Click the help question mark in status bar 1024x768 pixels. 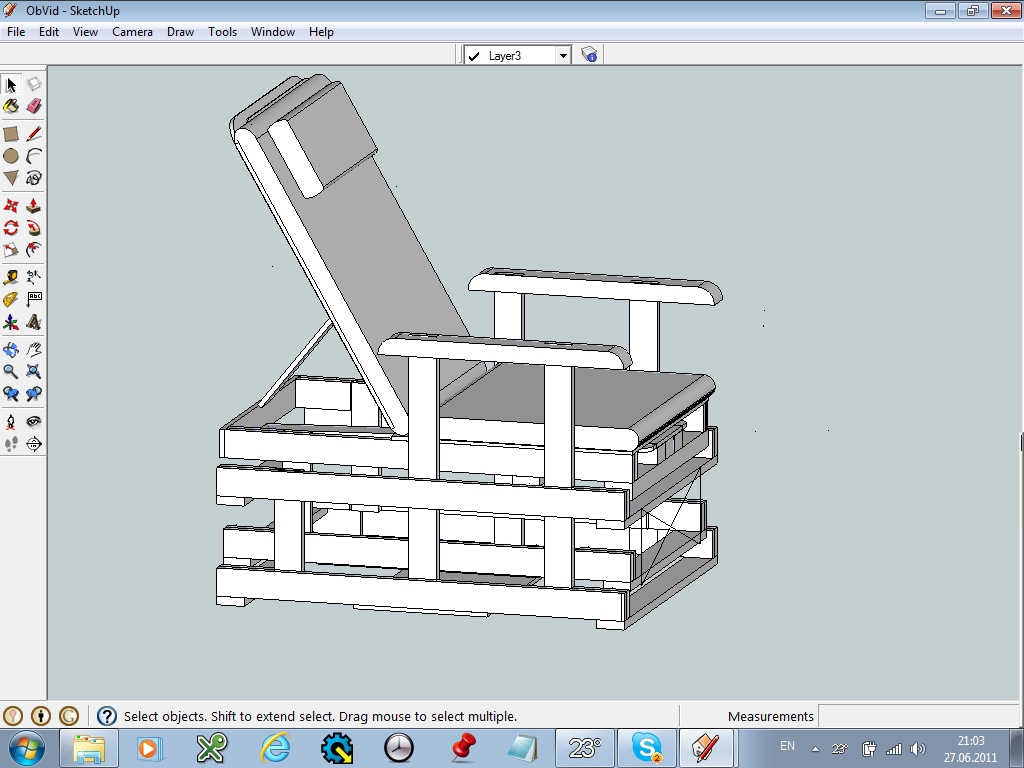(106, 716)
